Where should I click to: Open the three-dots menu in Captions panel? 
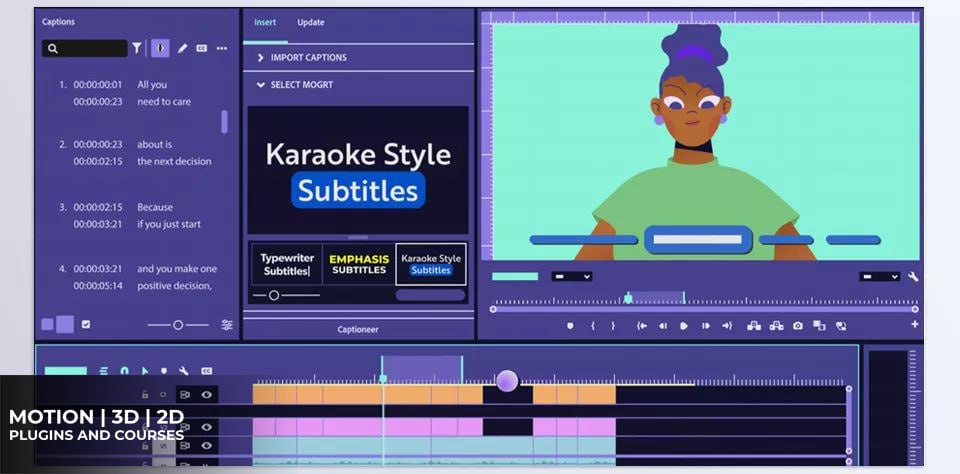[221, 48]
